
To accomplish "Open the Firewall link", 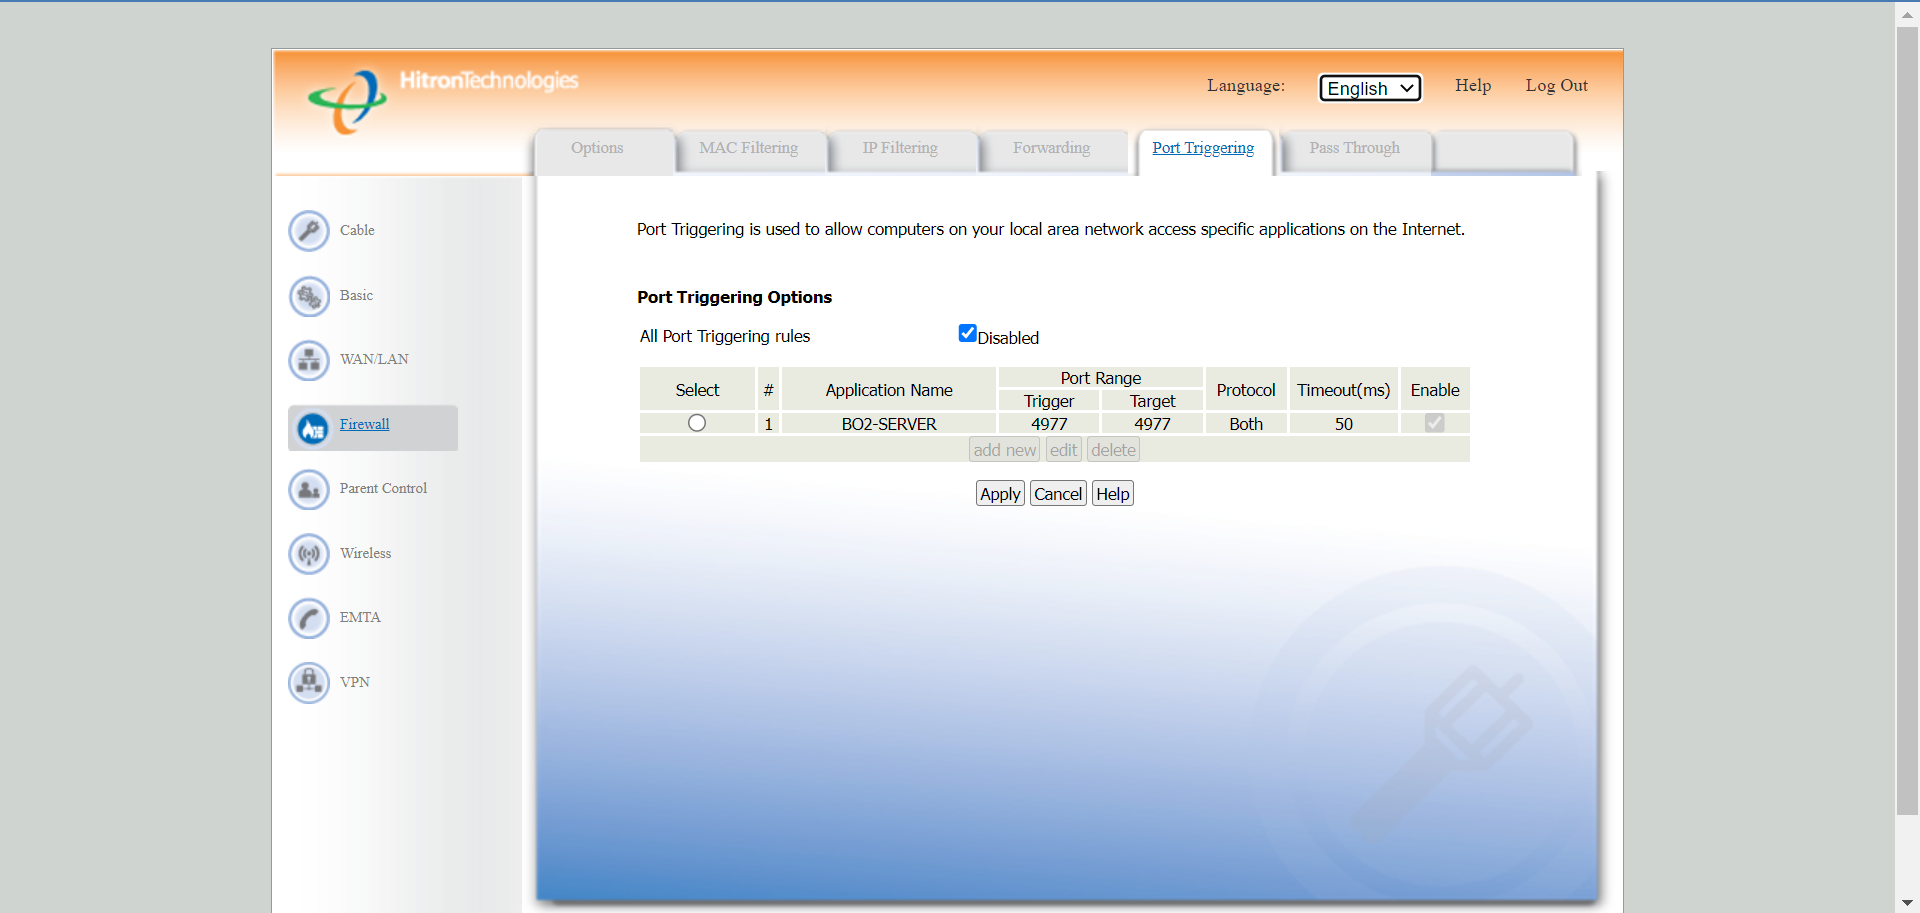I will pyautogui.click(x=364, y=424).
